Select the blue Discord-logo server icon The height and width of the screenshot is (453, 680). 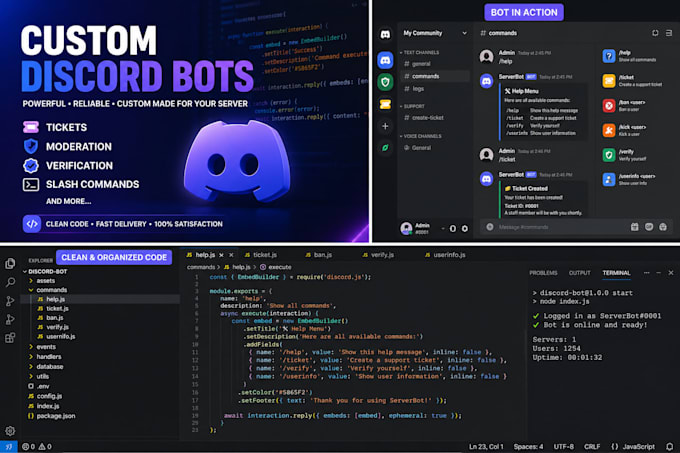pos(385,60)
